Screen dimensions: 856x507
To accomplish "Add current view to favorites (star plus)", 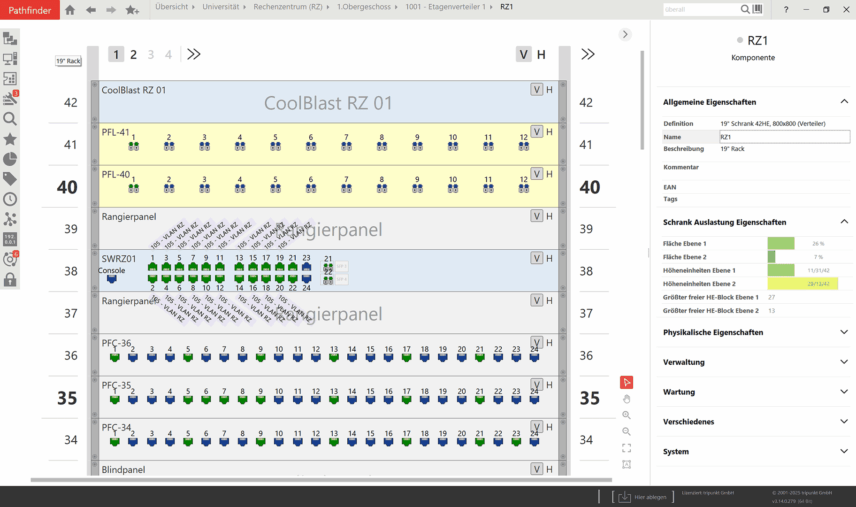I will point(133,9).
